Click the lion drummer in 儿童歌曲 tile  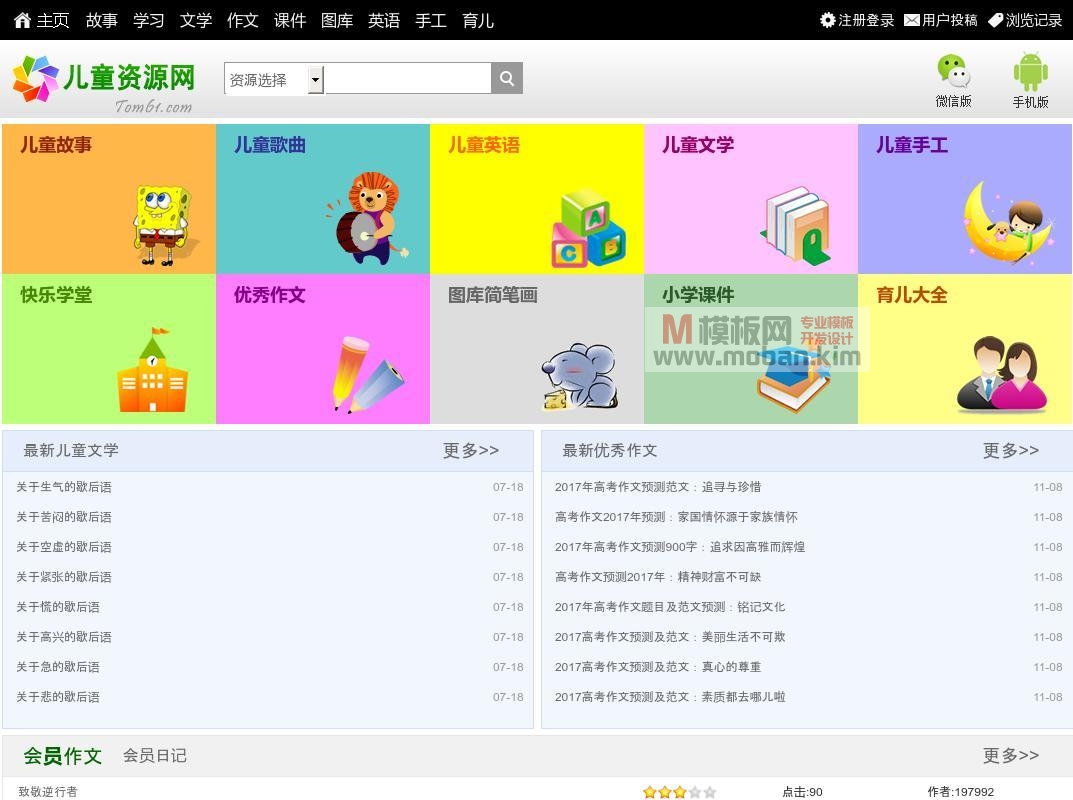(367, 218)
